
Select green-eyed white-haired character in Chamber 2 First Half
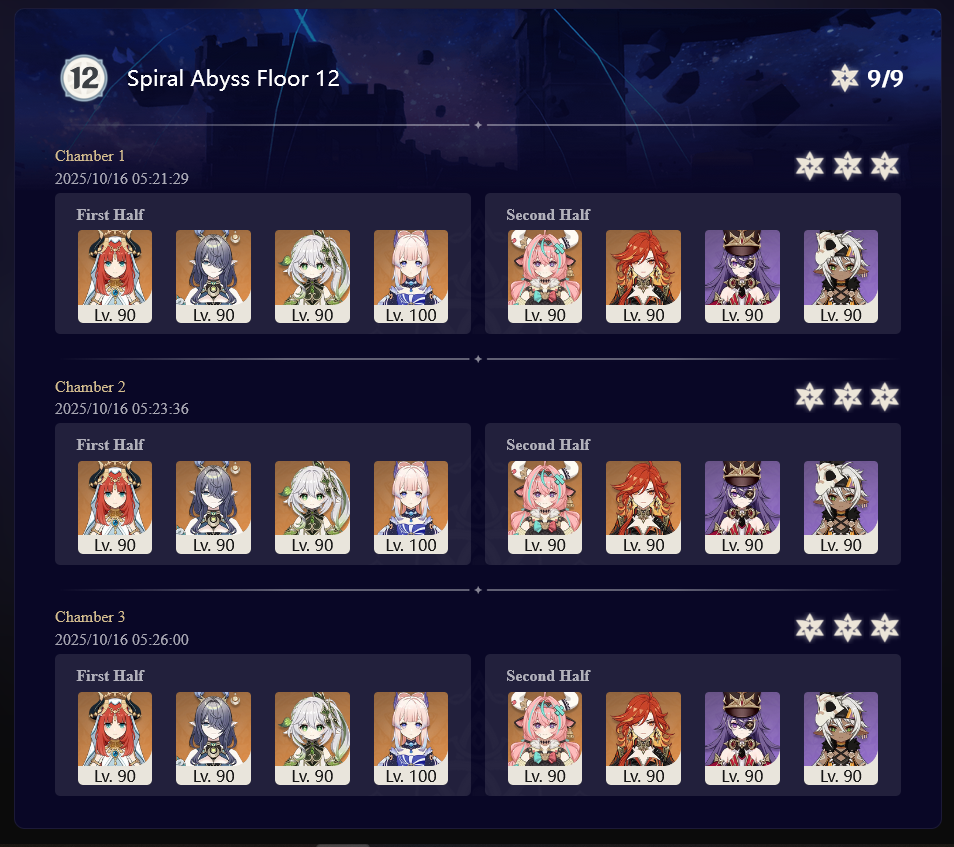[x=312, y=507]
